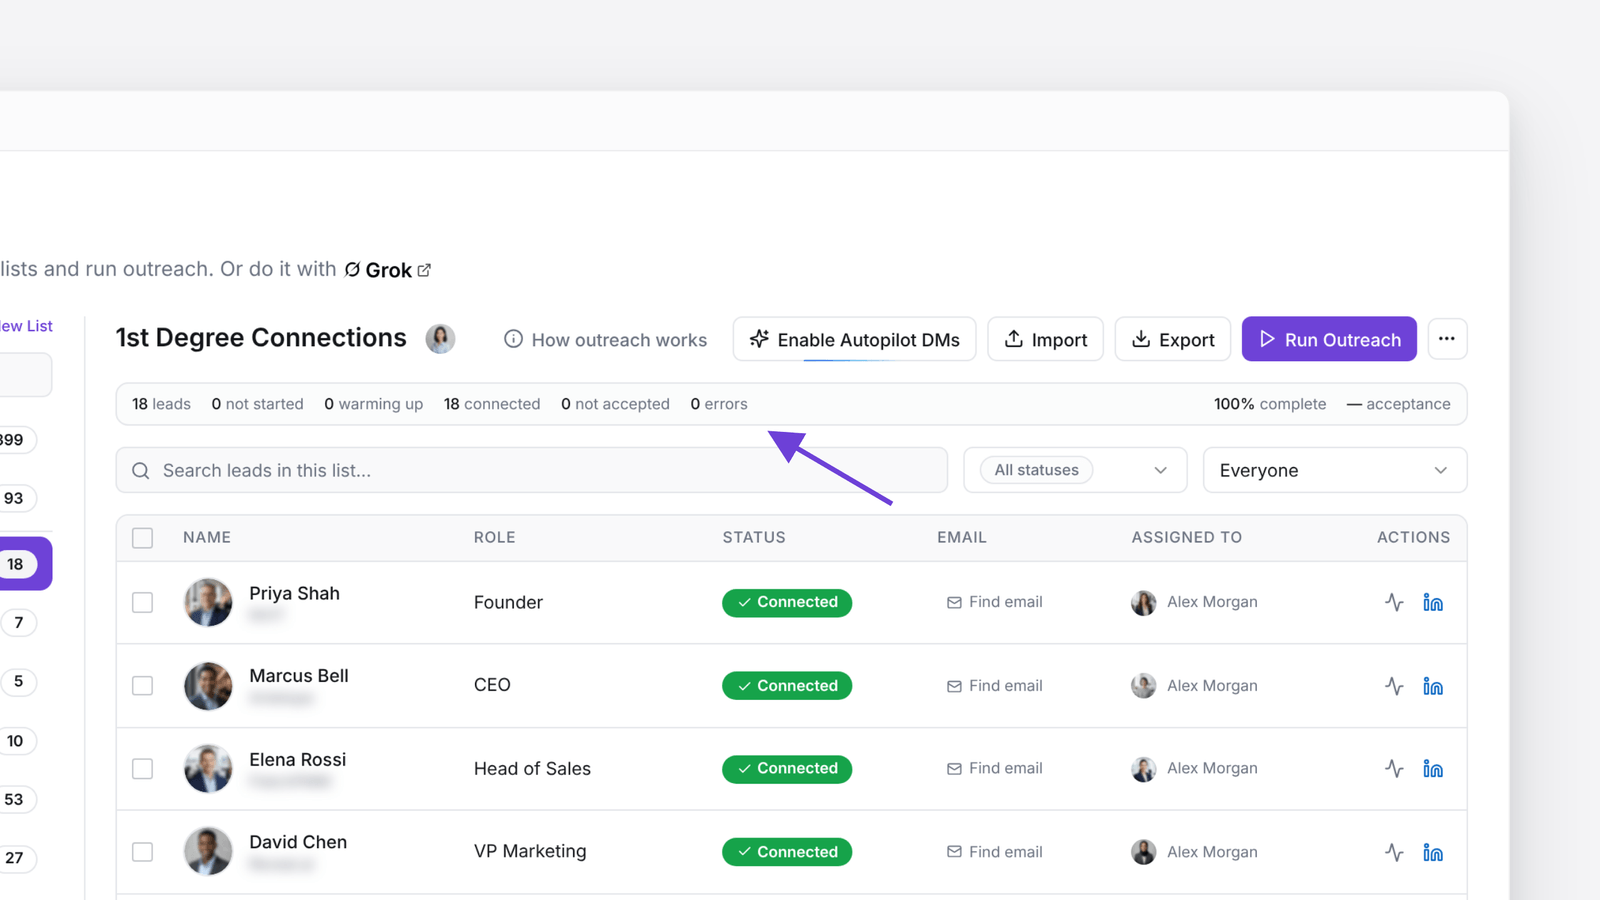Start Run Outreach

(x=1329, y=339)
